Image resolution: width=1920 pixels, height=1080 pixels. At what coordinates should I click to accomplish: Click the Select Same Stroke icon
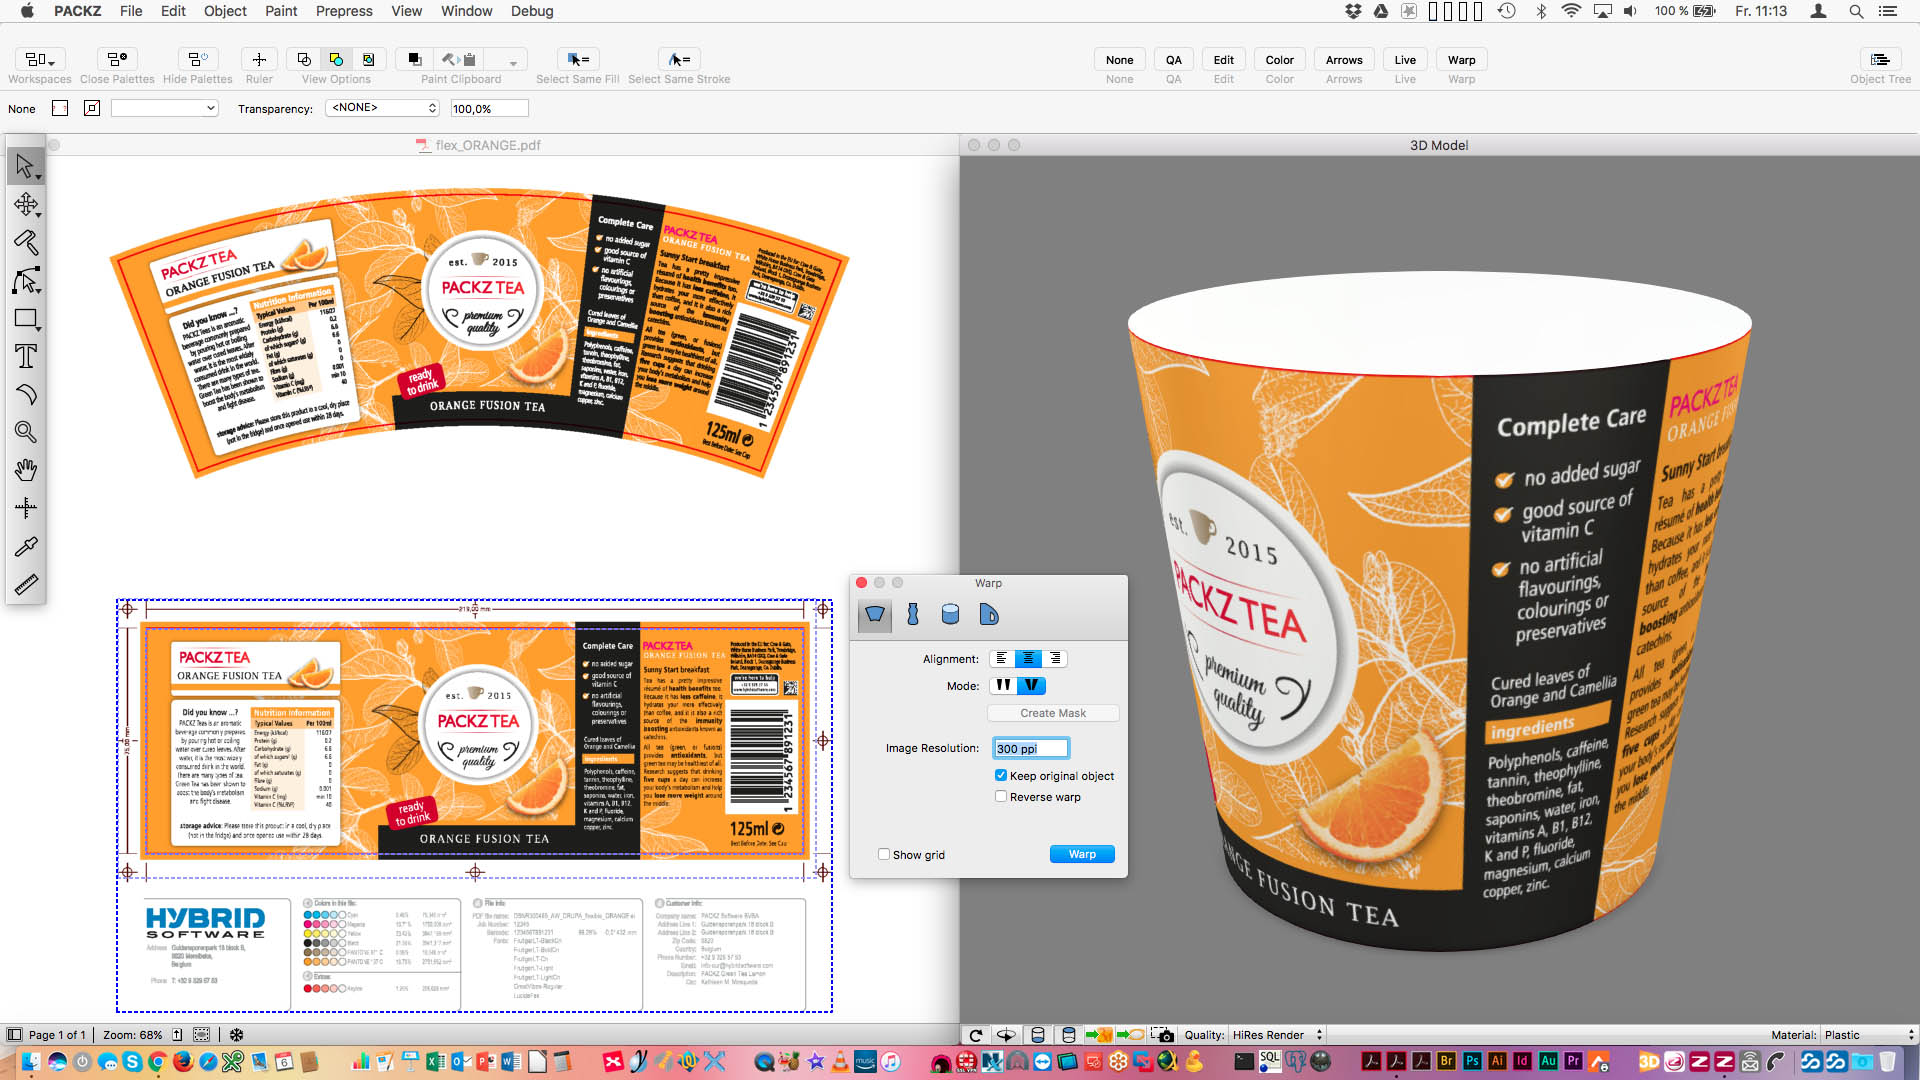[x=679, y=59]
